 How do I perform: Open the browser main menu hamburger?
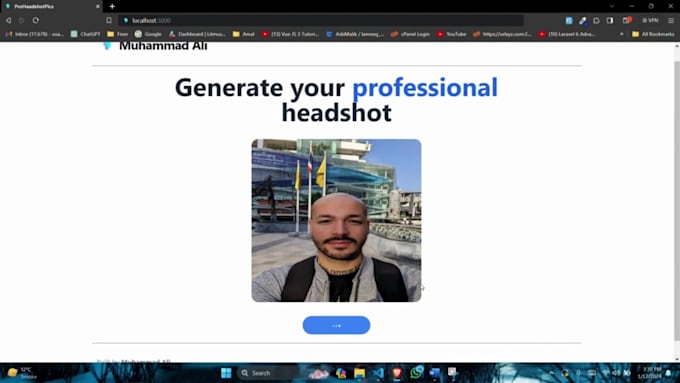671,20
